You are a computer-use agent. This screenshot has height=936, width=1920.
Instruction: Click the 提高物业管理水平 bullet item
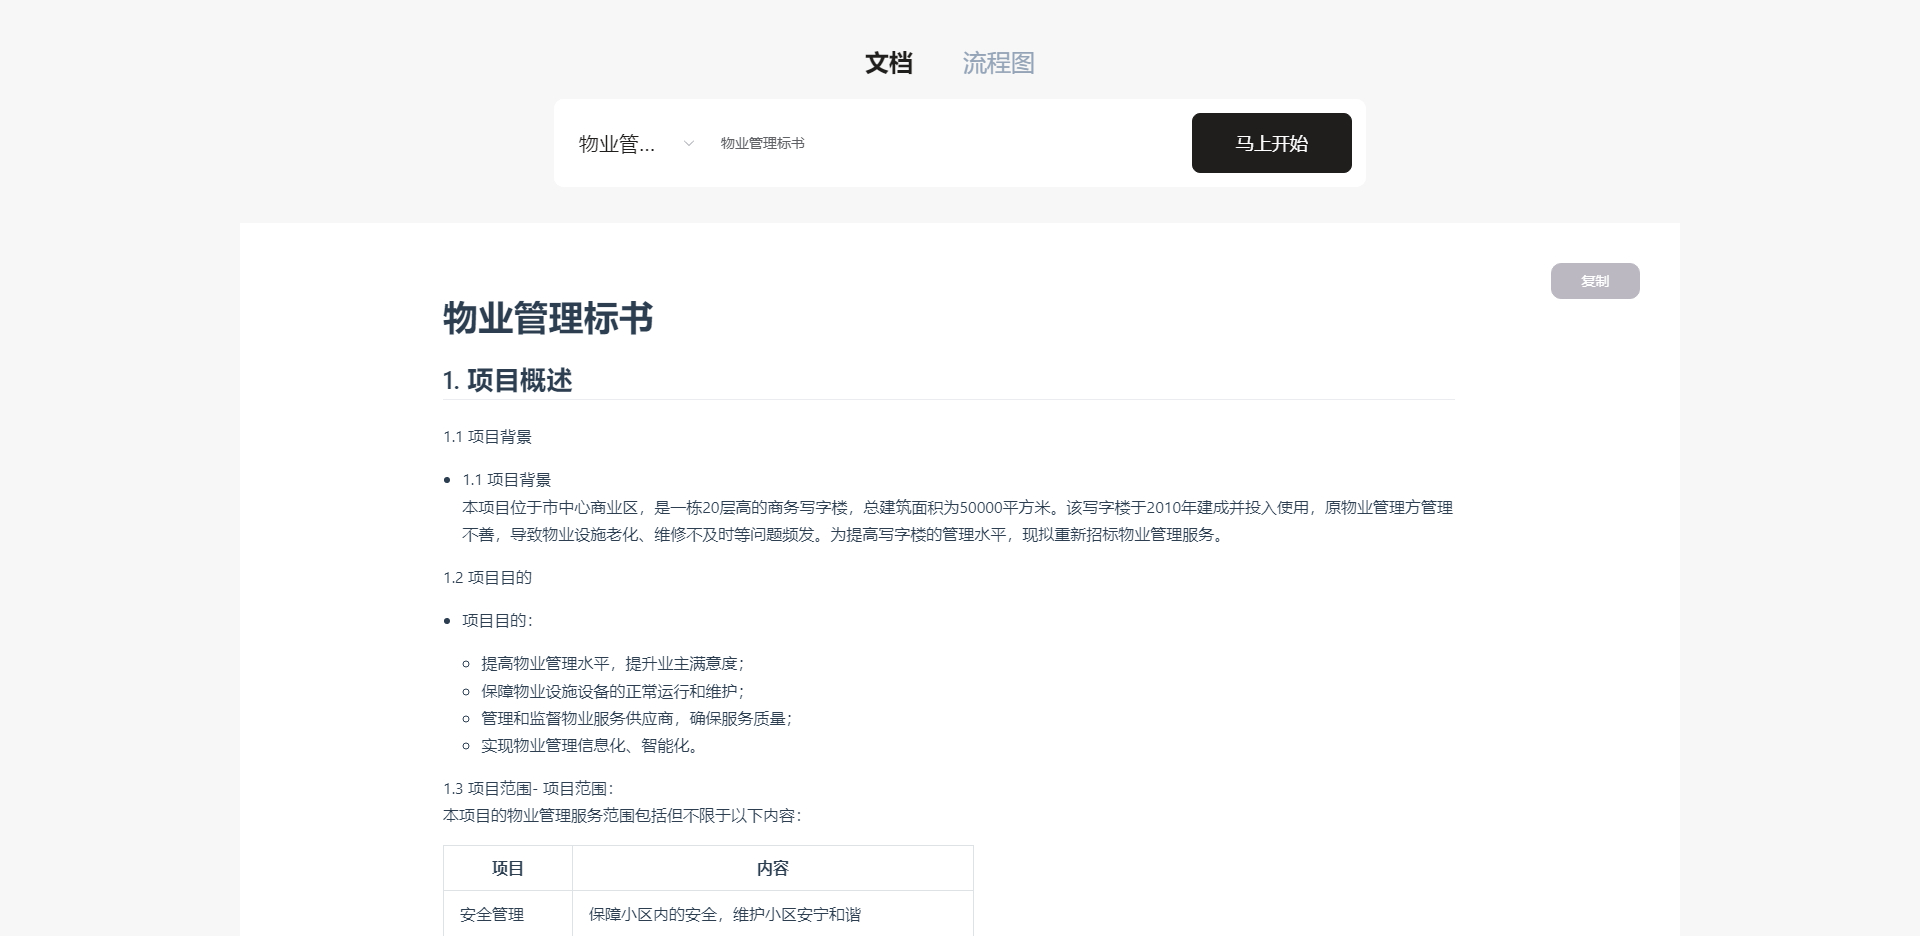(612, 664)
